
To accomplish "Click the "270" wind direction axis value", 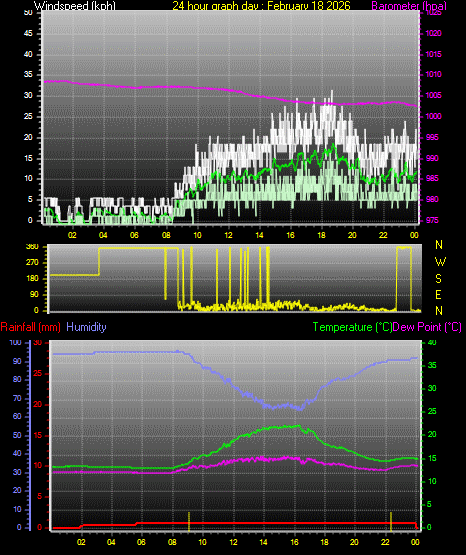I will click(x=32, y=263).
